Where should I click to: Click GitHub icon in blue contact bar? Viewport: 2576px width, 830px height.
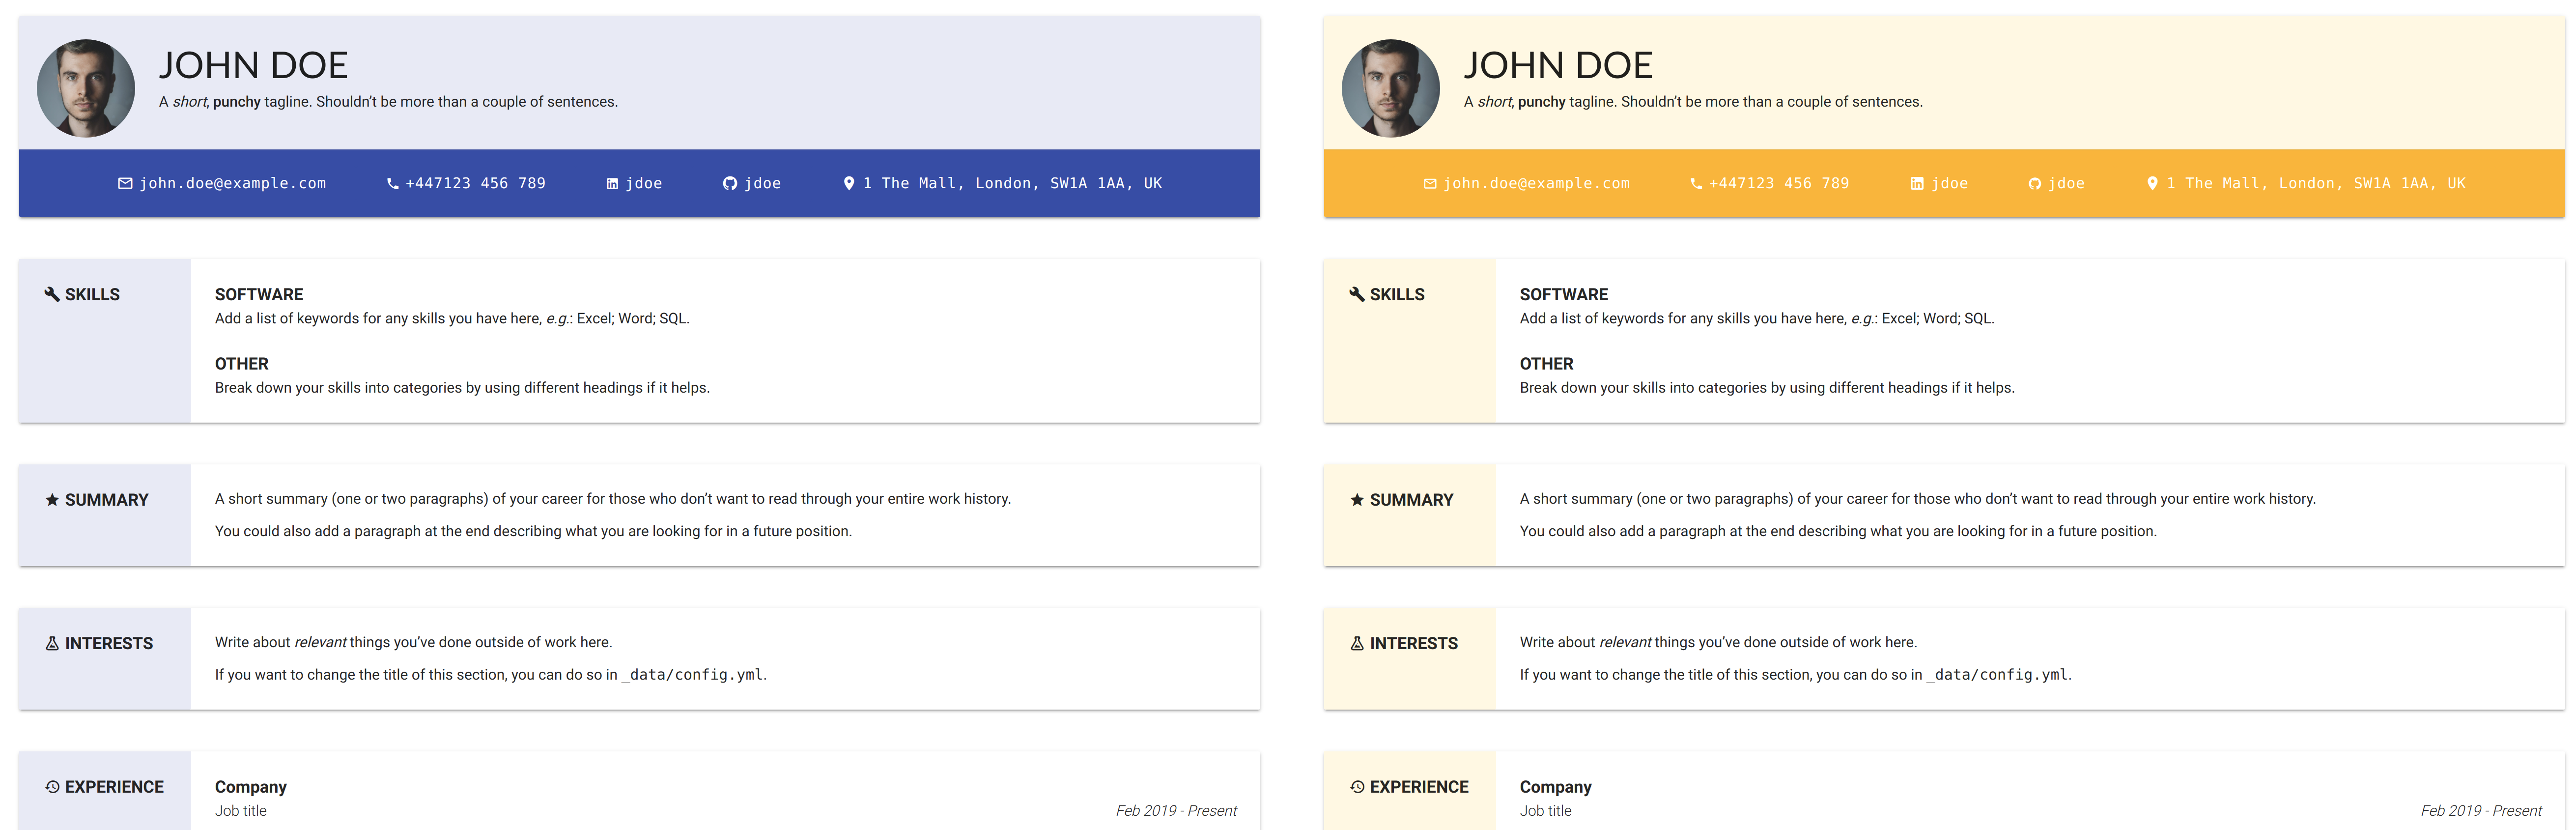point(730,184)
